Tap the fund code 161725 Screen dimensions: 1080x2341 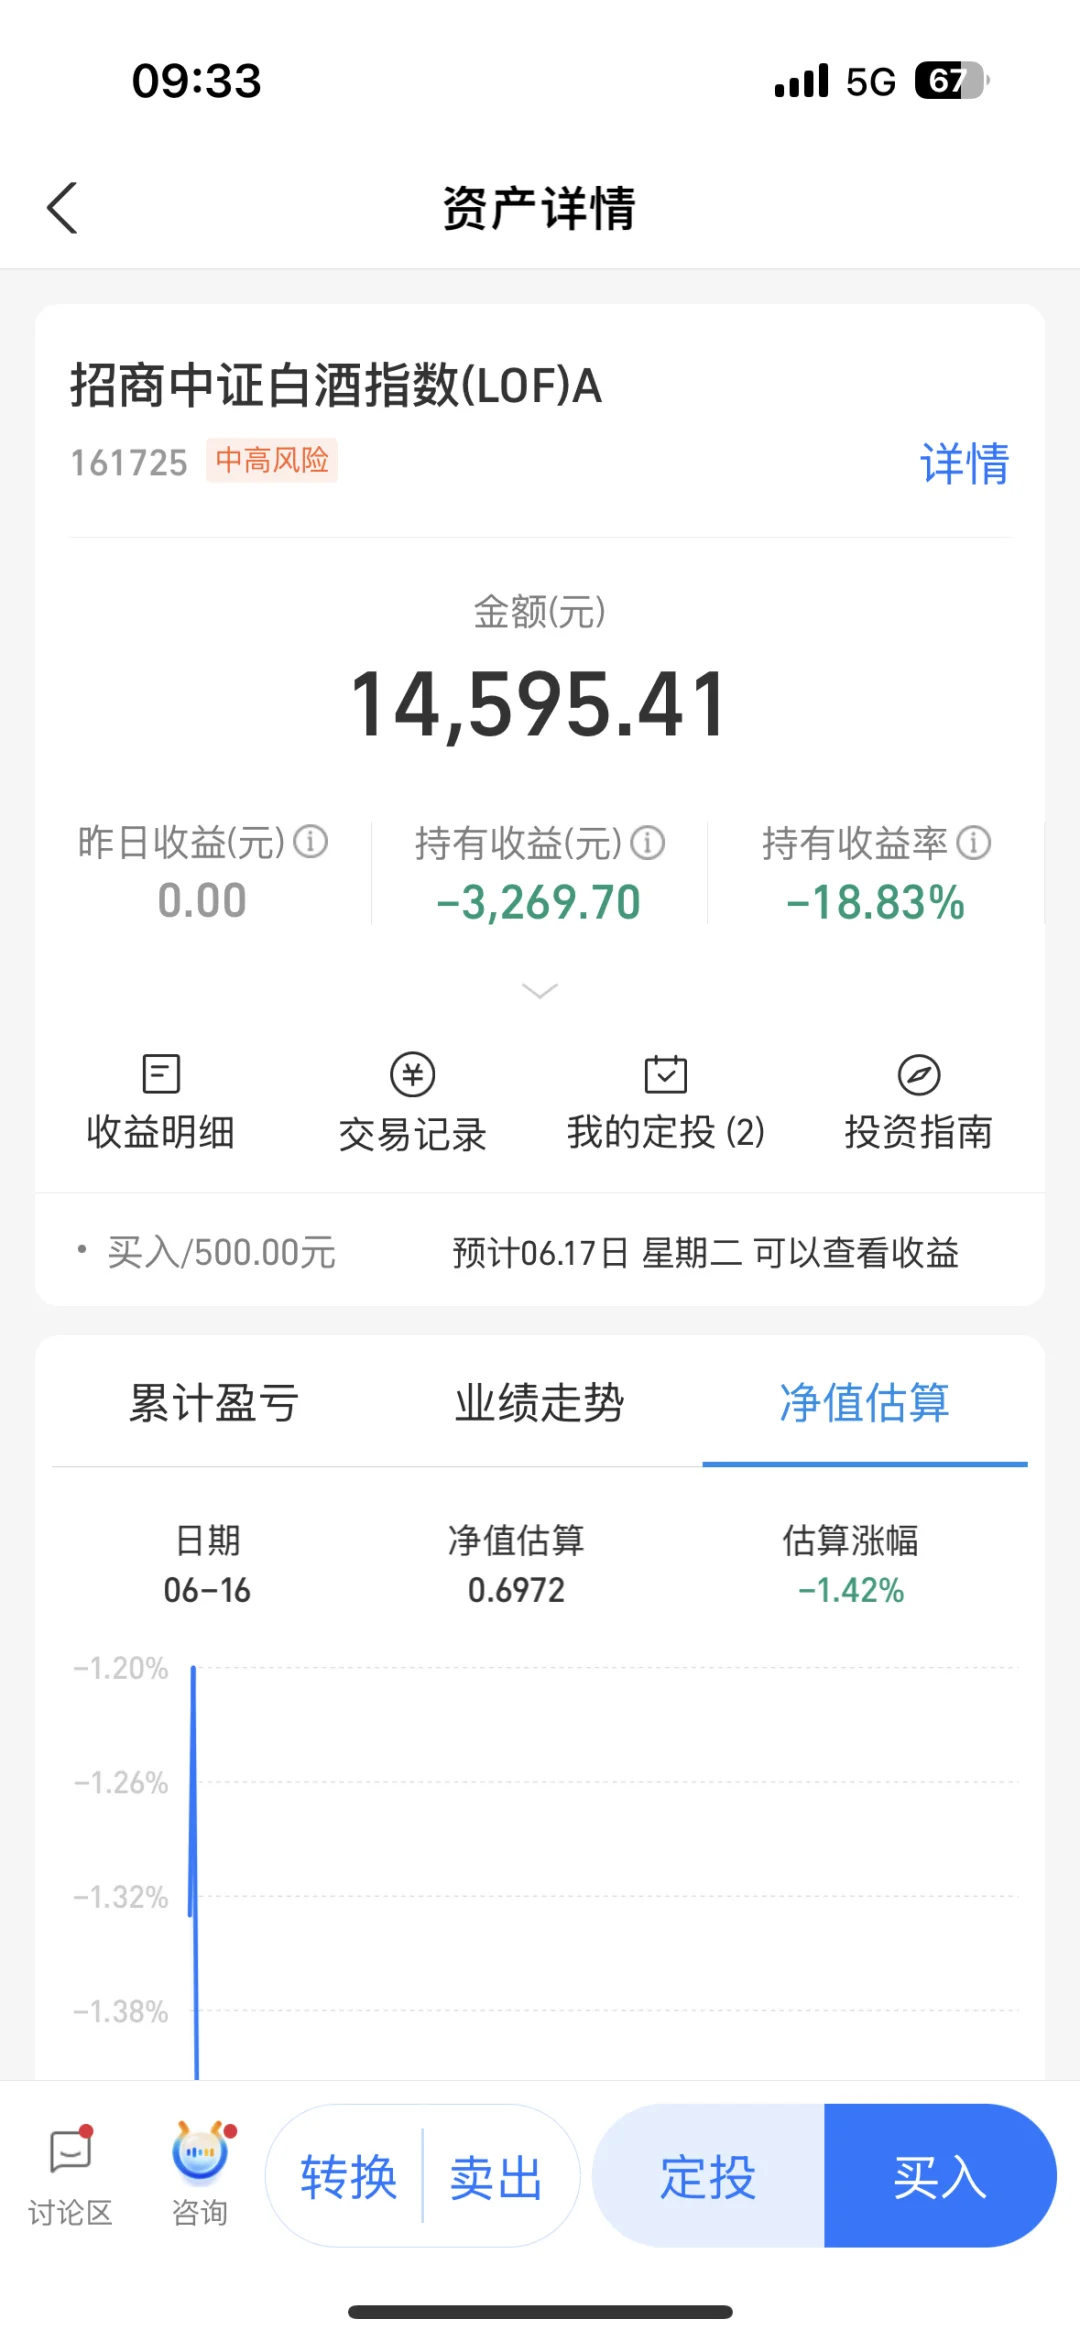[x=129, y=463]
